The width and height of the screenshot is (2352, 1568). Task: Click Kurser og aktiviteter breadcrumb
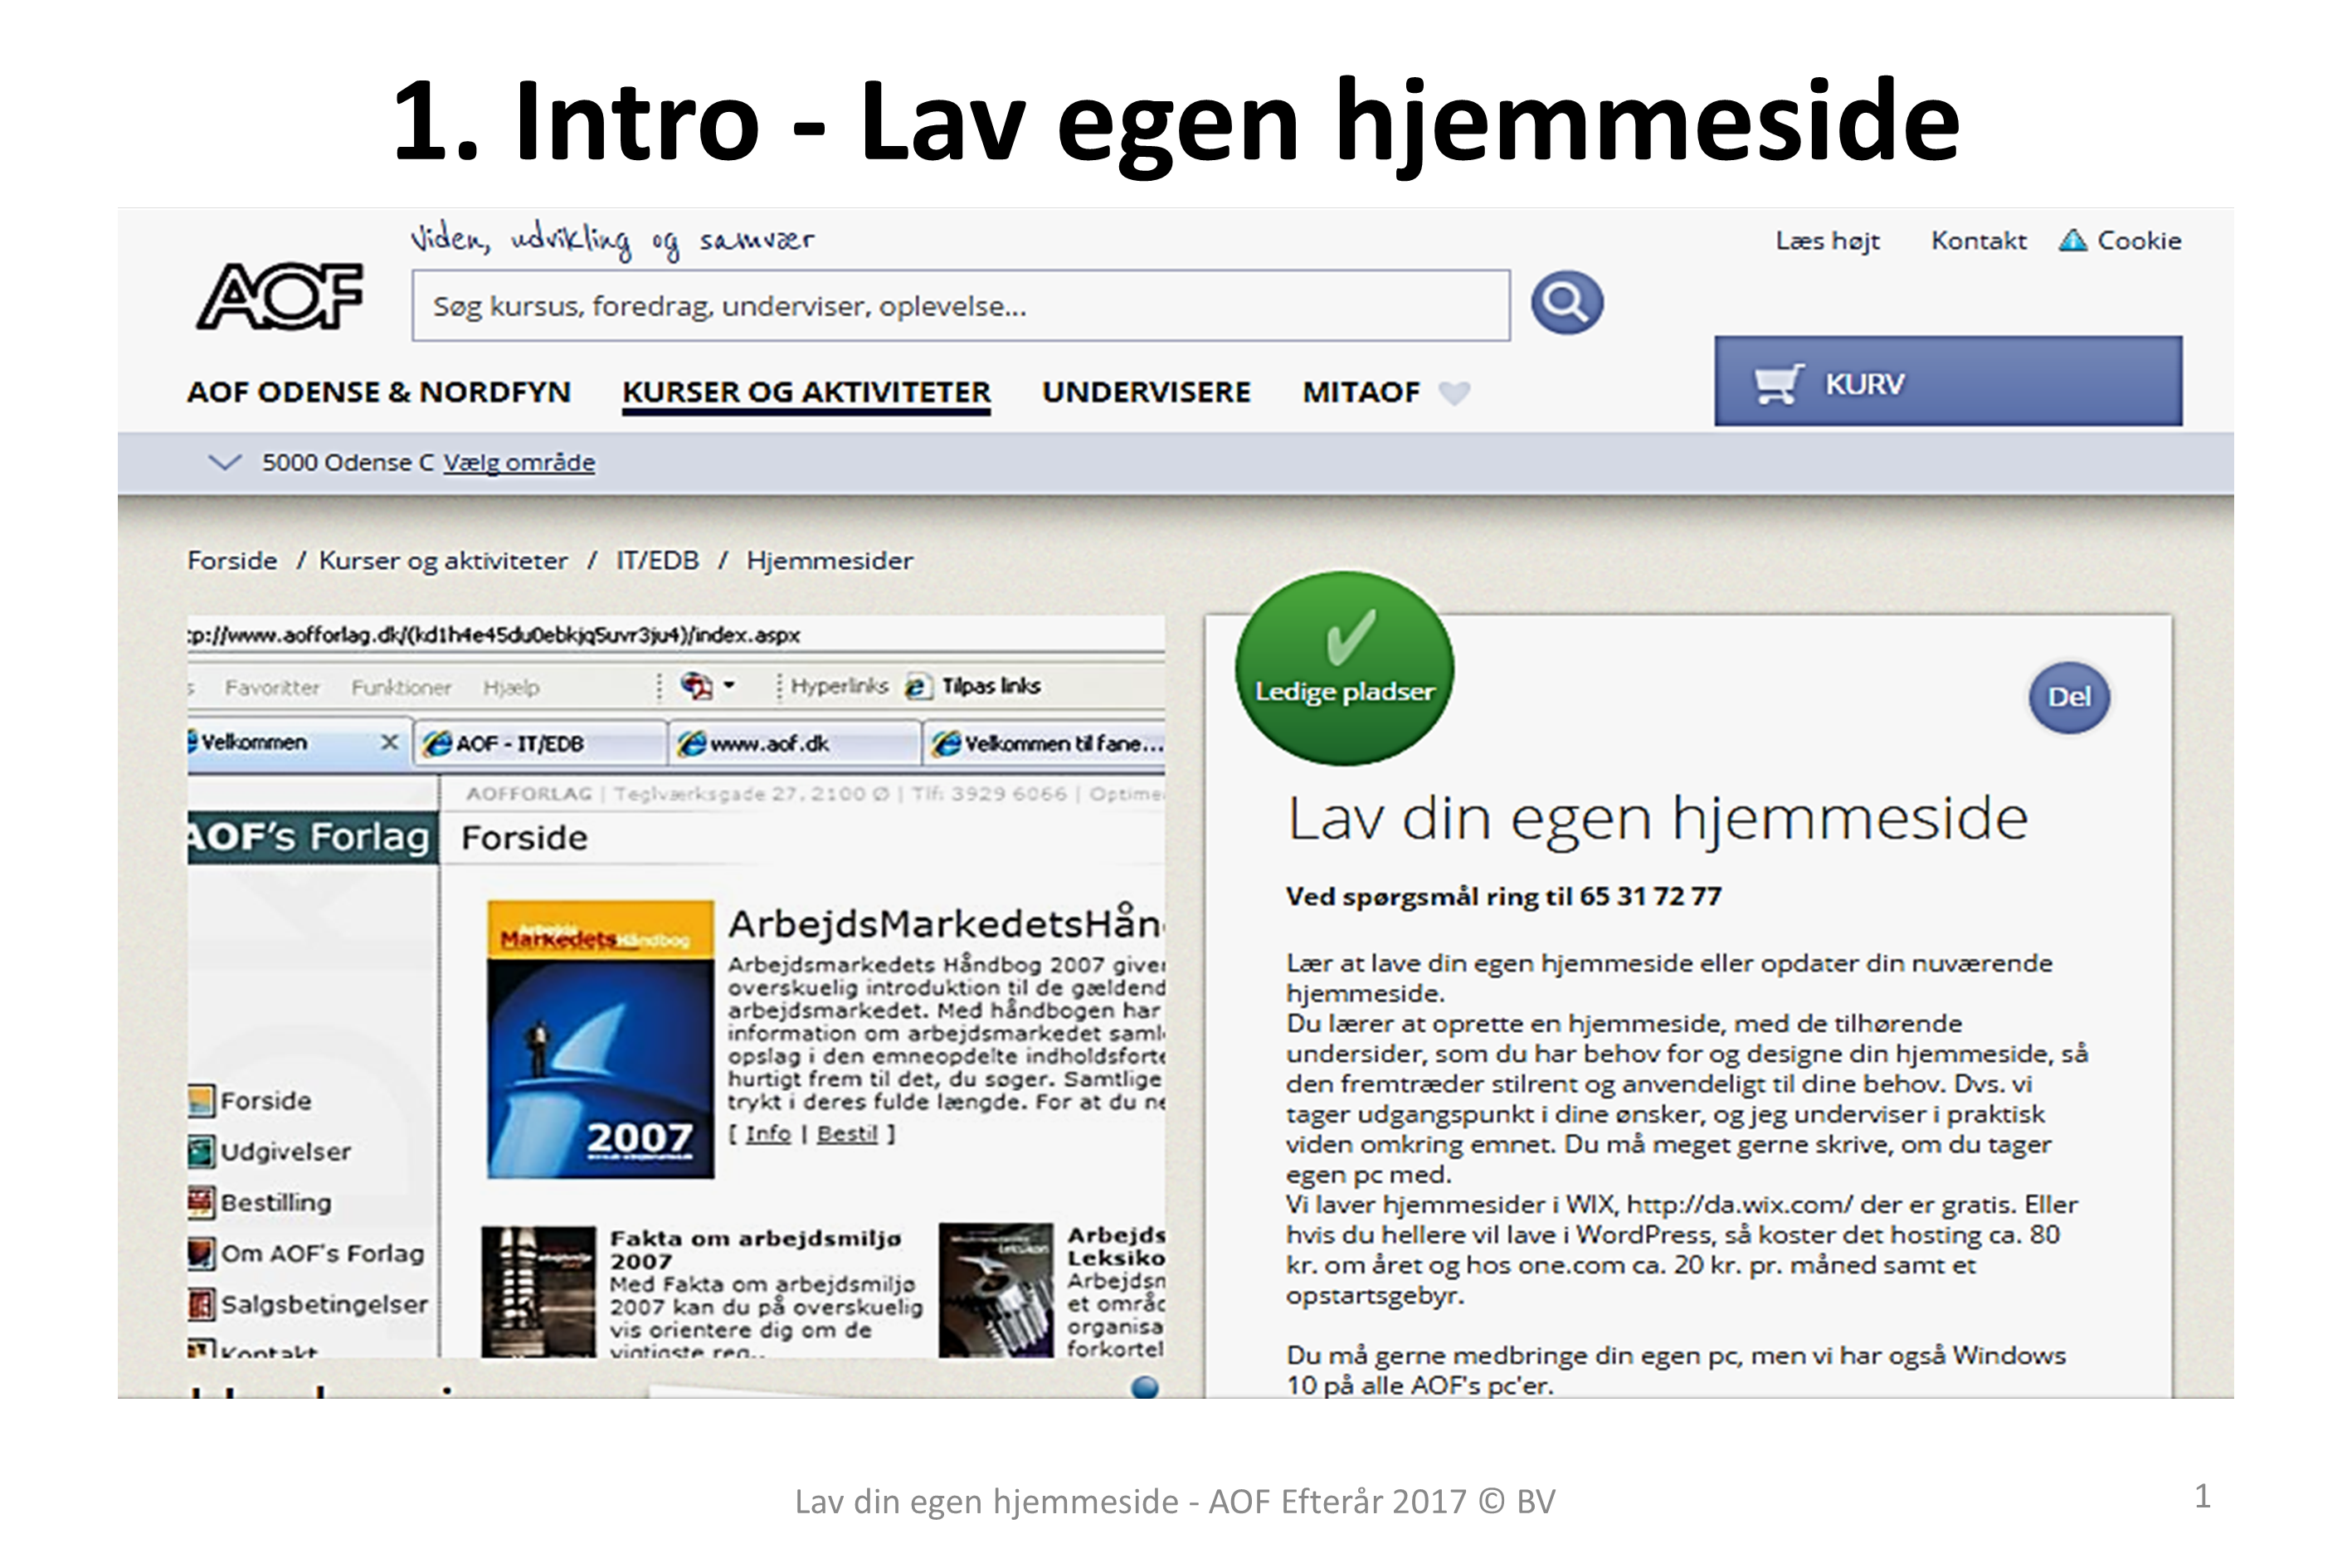(x=443, y=561)
